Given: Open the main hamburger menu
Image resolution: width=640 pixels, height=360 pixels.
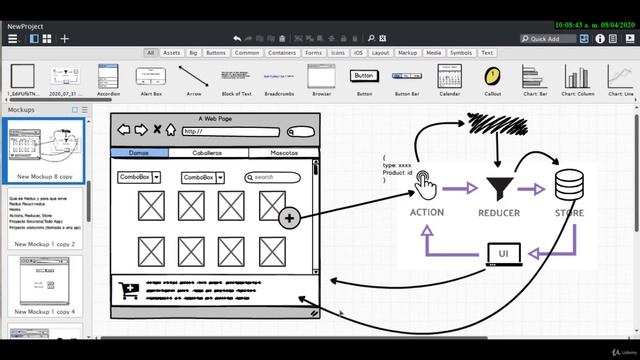Looking at the screenshot, I should point(13,39).
